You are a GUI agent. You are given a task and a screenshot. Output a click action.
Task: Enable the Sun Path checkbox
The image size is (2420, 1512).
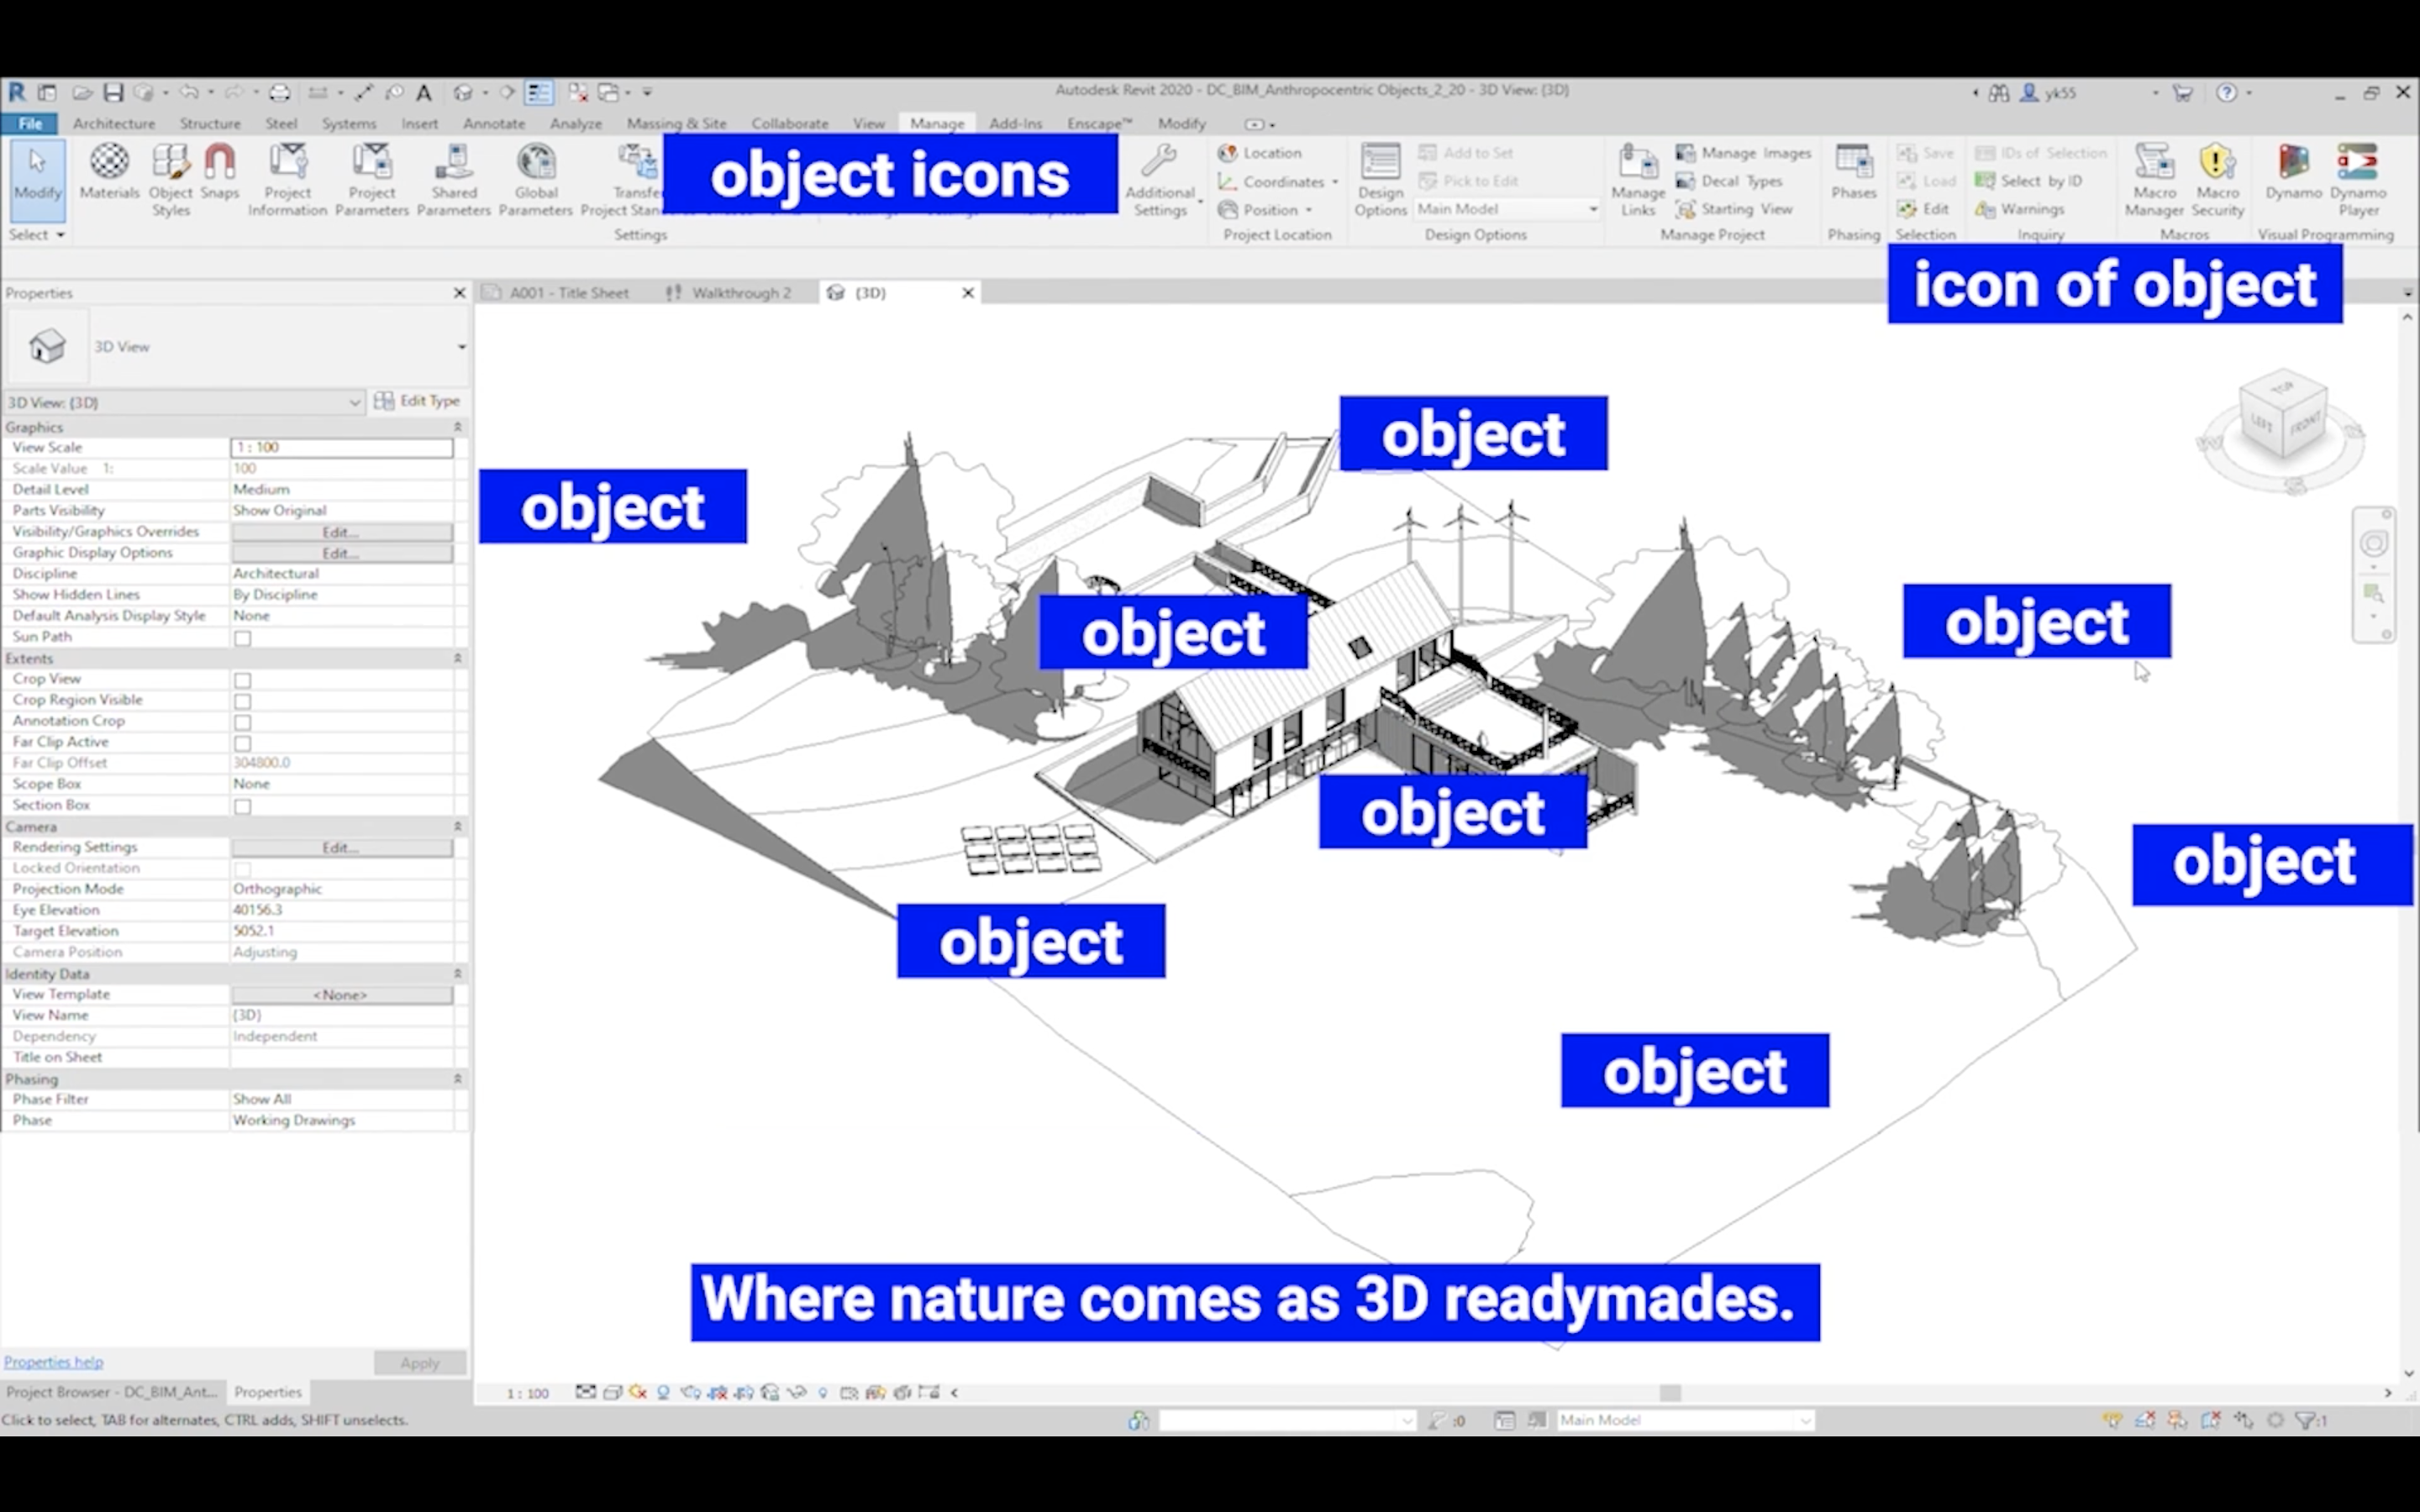tap(243, 638)
